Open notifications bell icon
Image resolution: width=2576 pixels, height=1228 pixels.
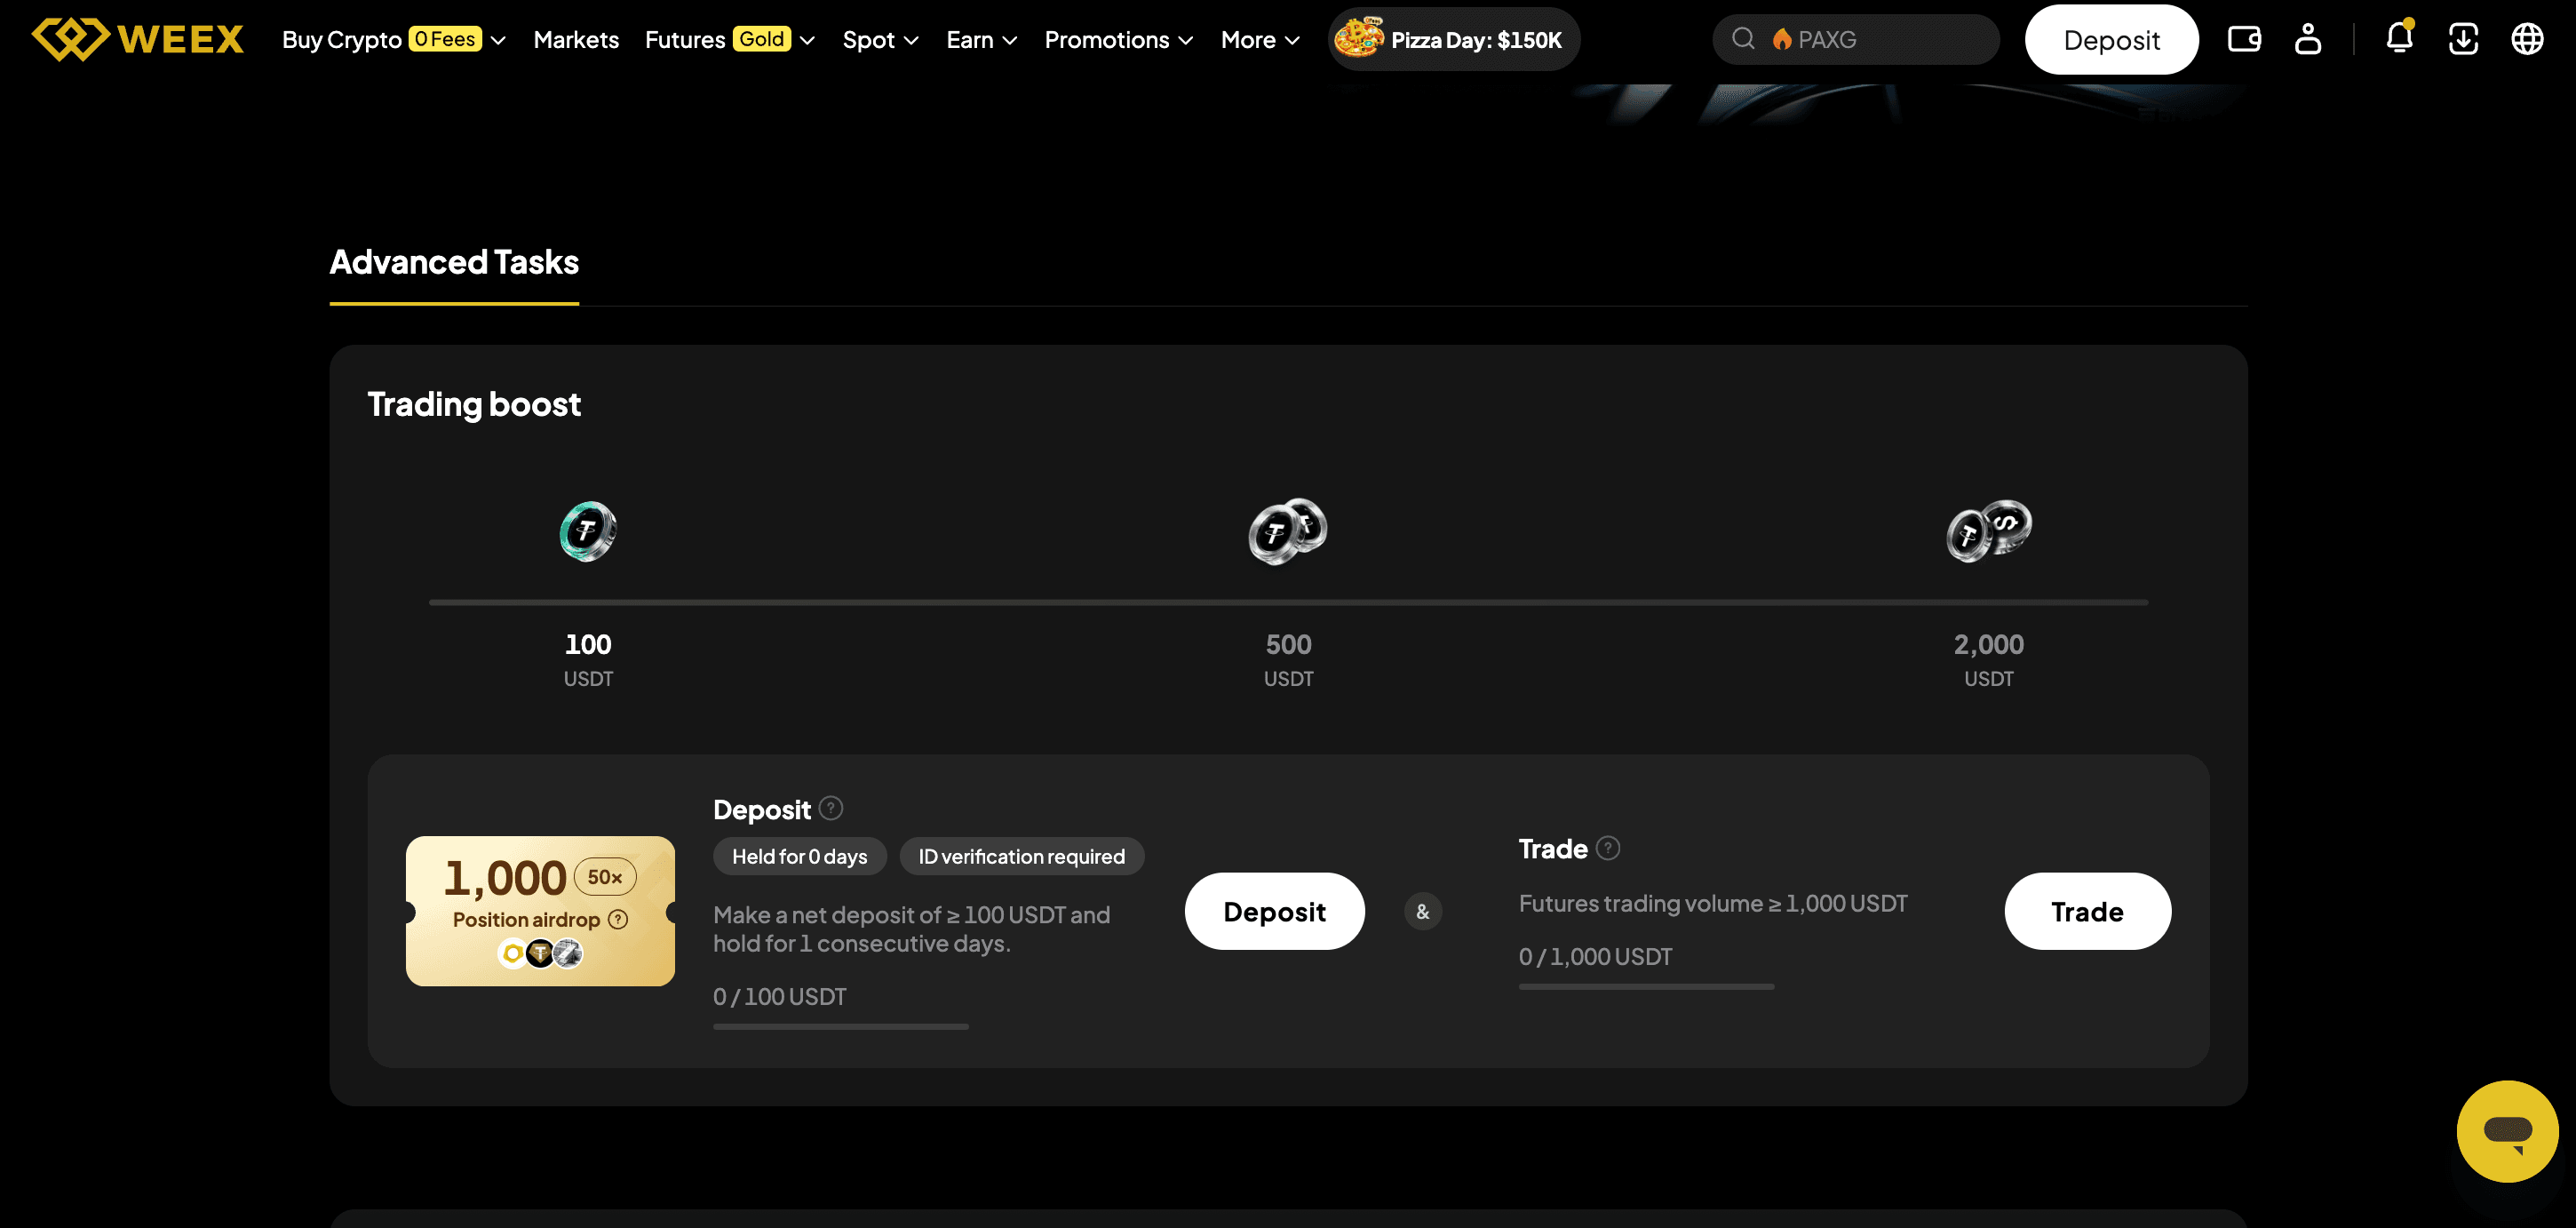(x=2399, y=38)
